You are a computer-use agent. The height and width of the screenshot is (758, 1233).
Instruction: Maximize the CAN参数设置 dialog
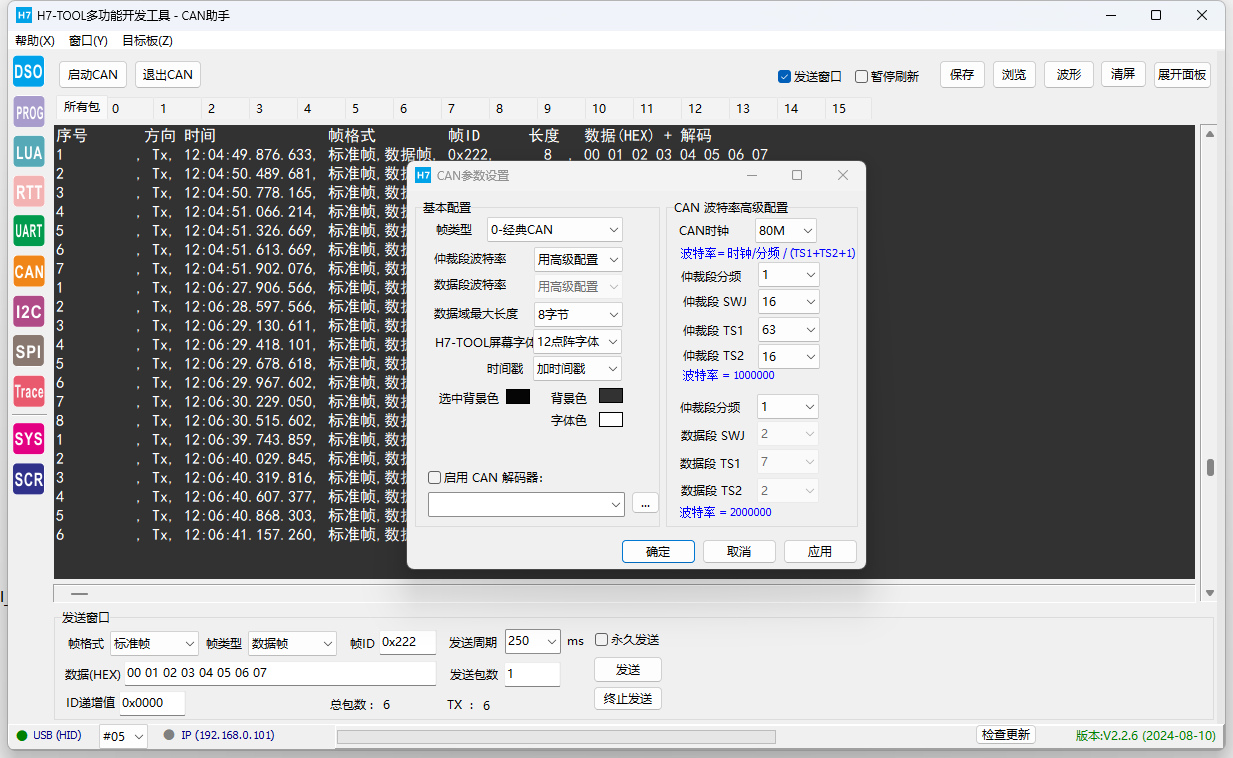click(797, 175)
